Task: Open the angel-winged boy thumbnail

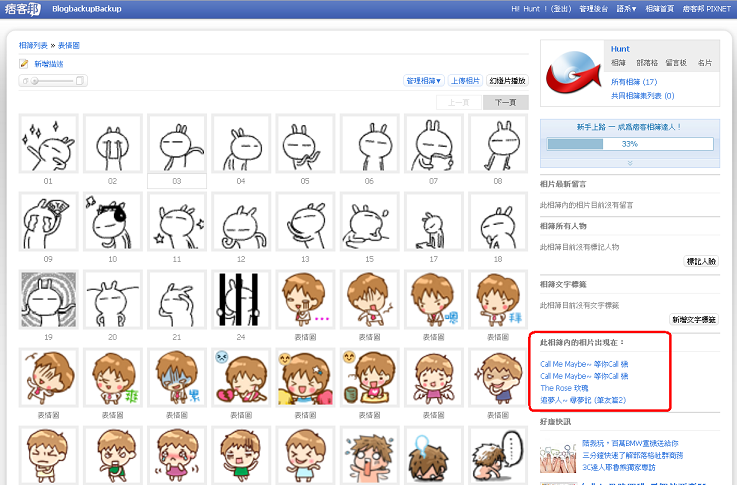Action: [x=434, y=377]
